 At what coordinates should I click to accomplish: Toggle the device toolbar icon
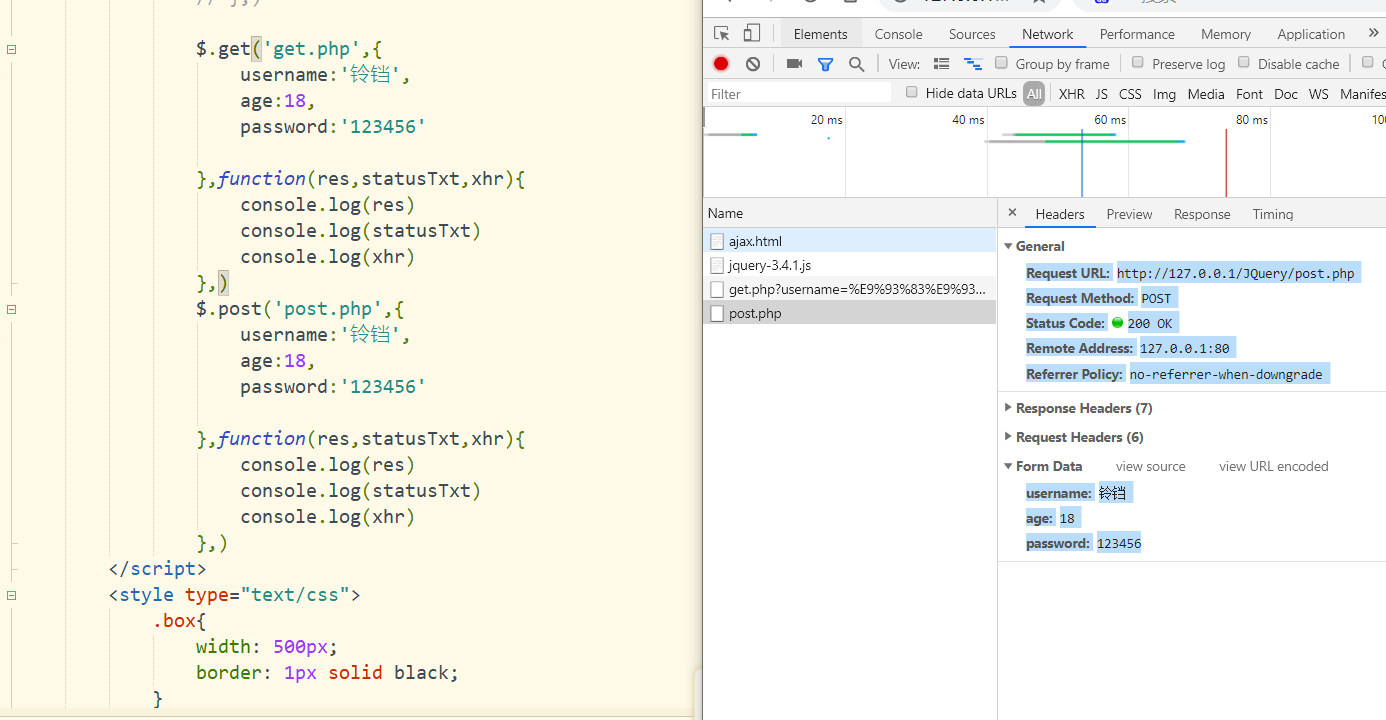(x=752, y=34)
